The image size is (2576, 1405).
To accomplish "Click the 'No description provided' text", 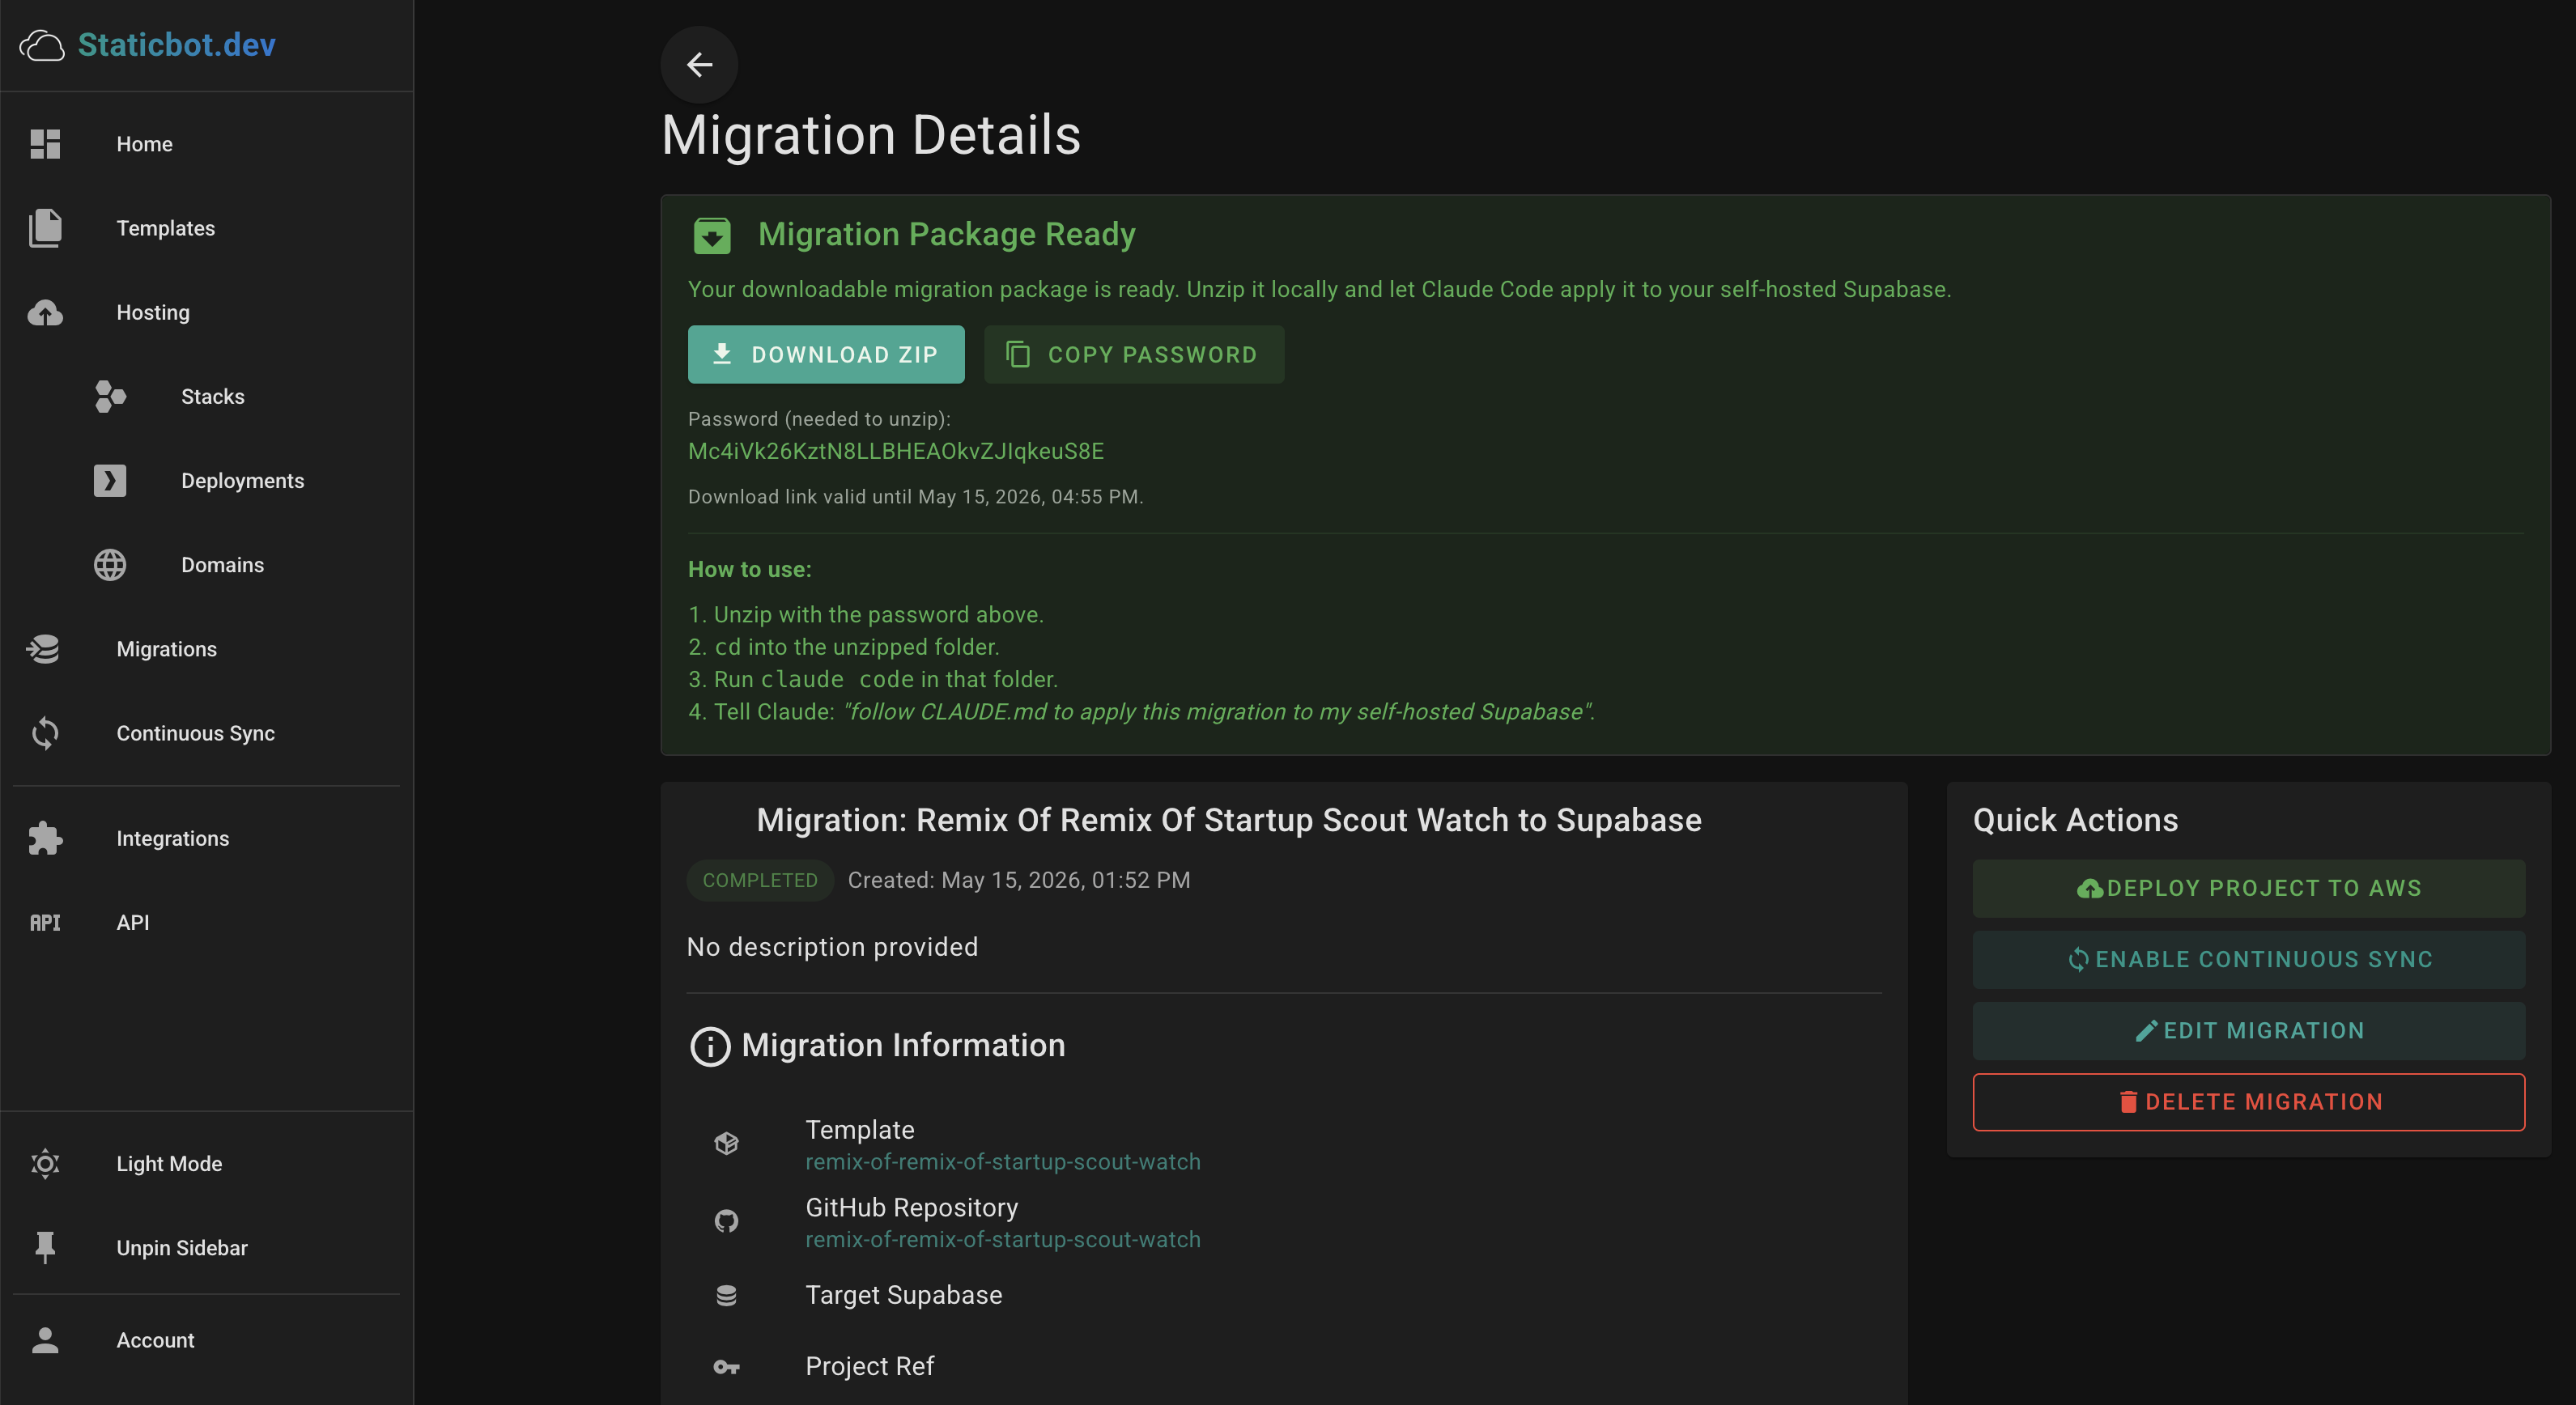I will (832, 947).
